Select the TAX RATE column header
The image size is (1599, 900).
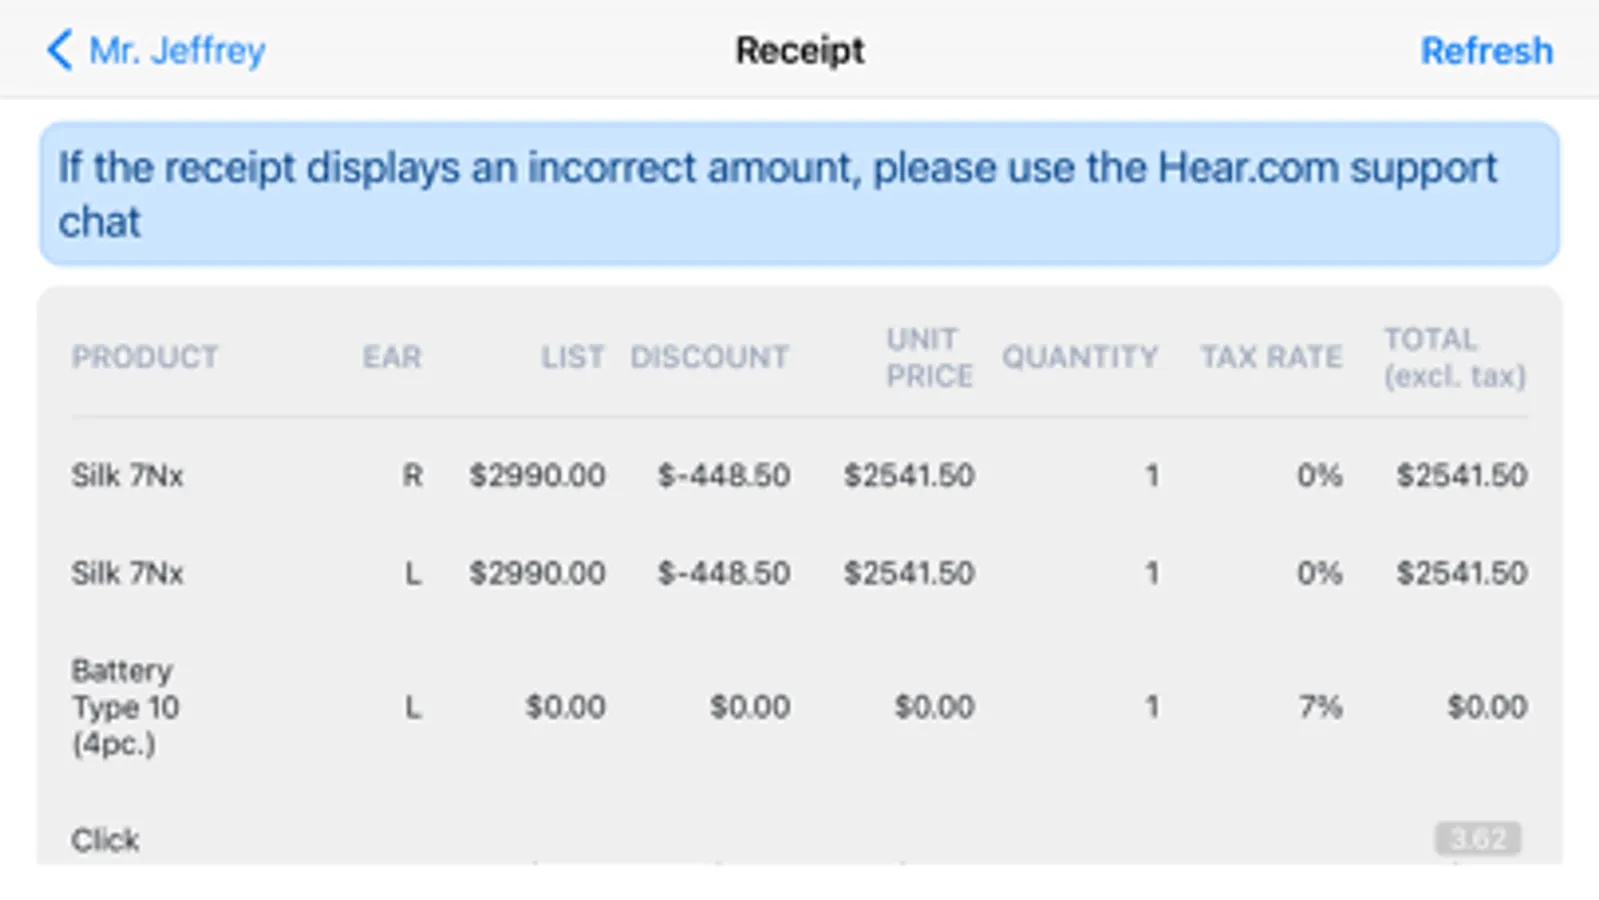click(1271, 357)
